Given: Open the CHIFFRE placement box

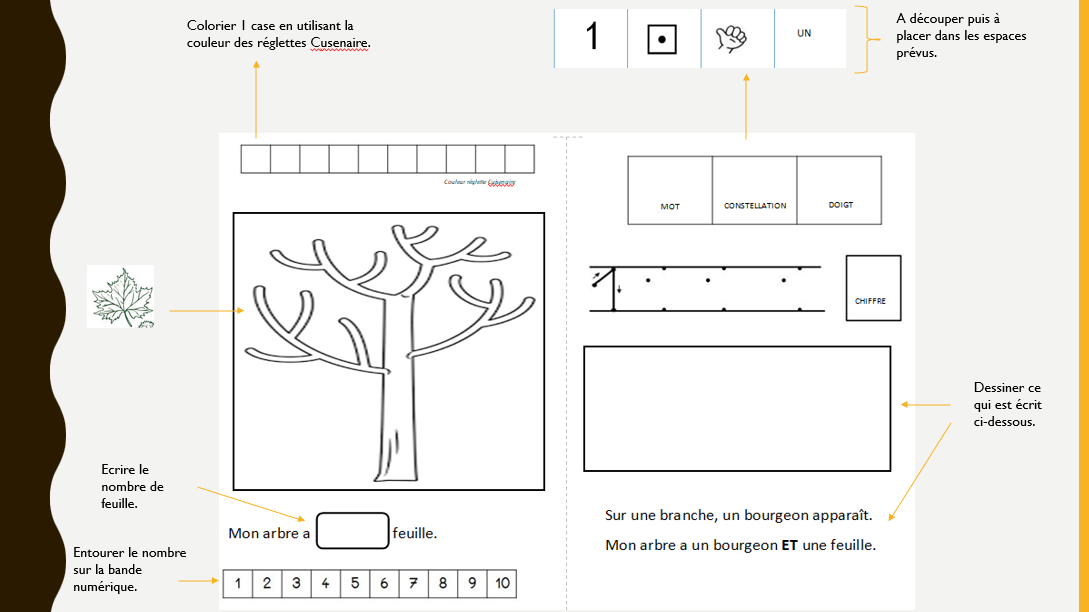Looking at the screenshot, I should (873, 287).
